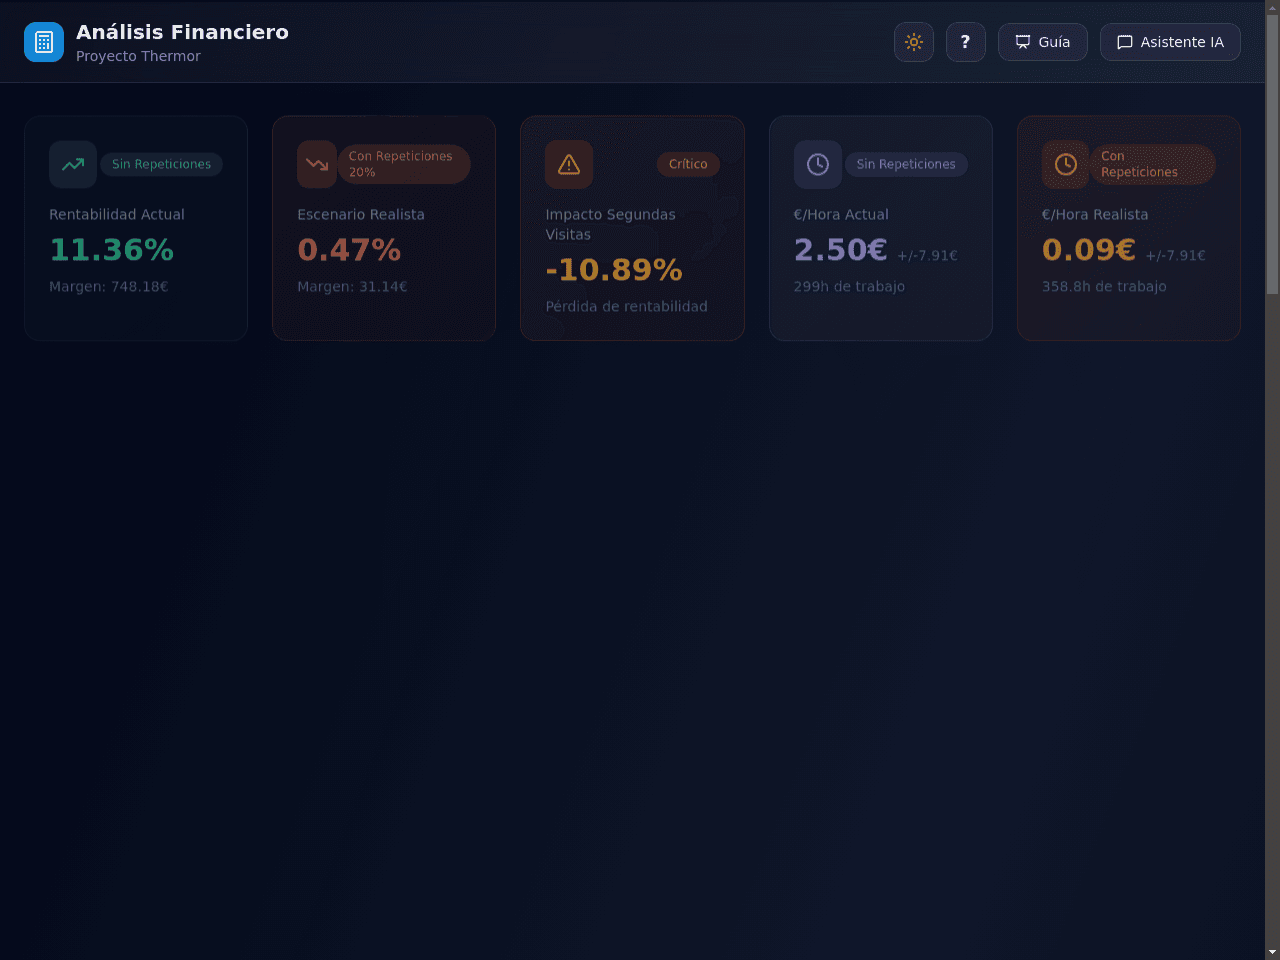Click the clock icon in €/Hora Realista card

click(x=1066, y=164)
